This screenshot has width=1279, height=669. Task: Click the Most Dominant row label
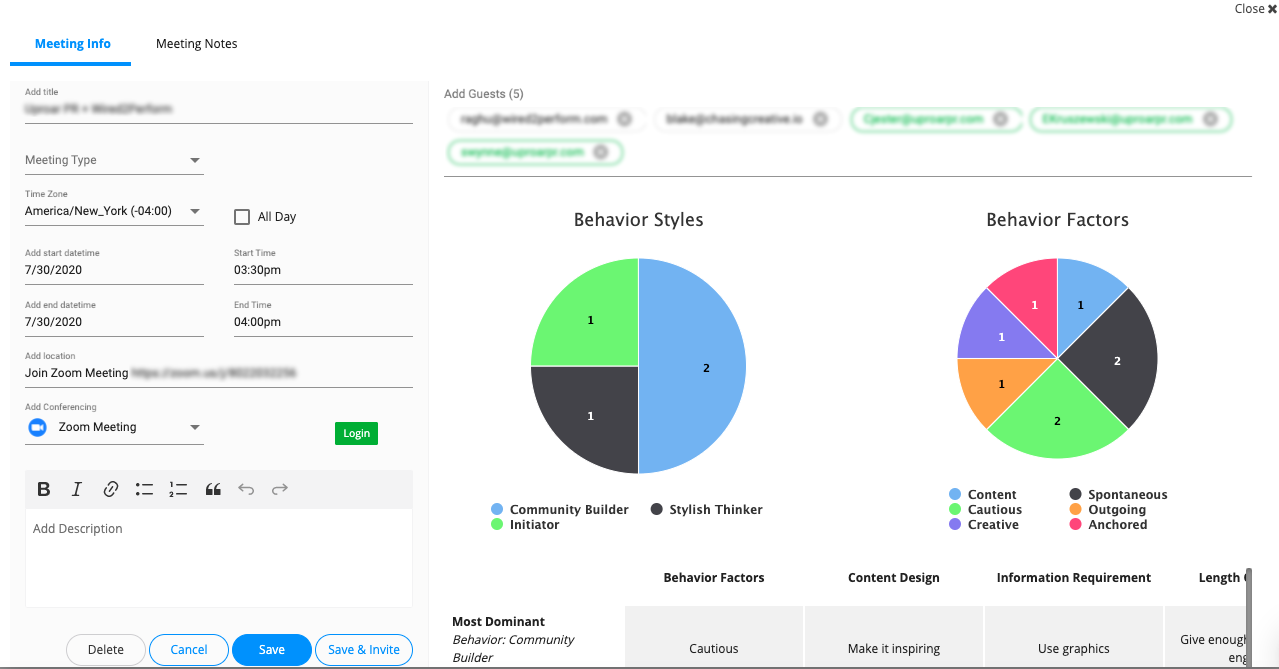(x=498, y=622)
